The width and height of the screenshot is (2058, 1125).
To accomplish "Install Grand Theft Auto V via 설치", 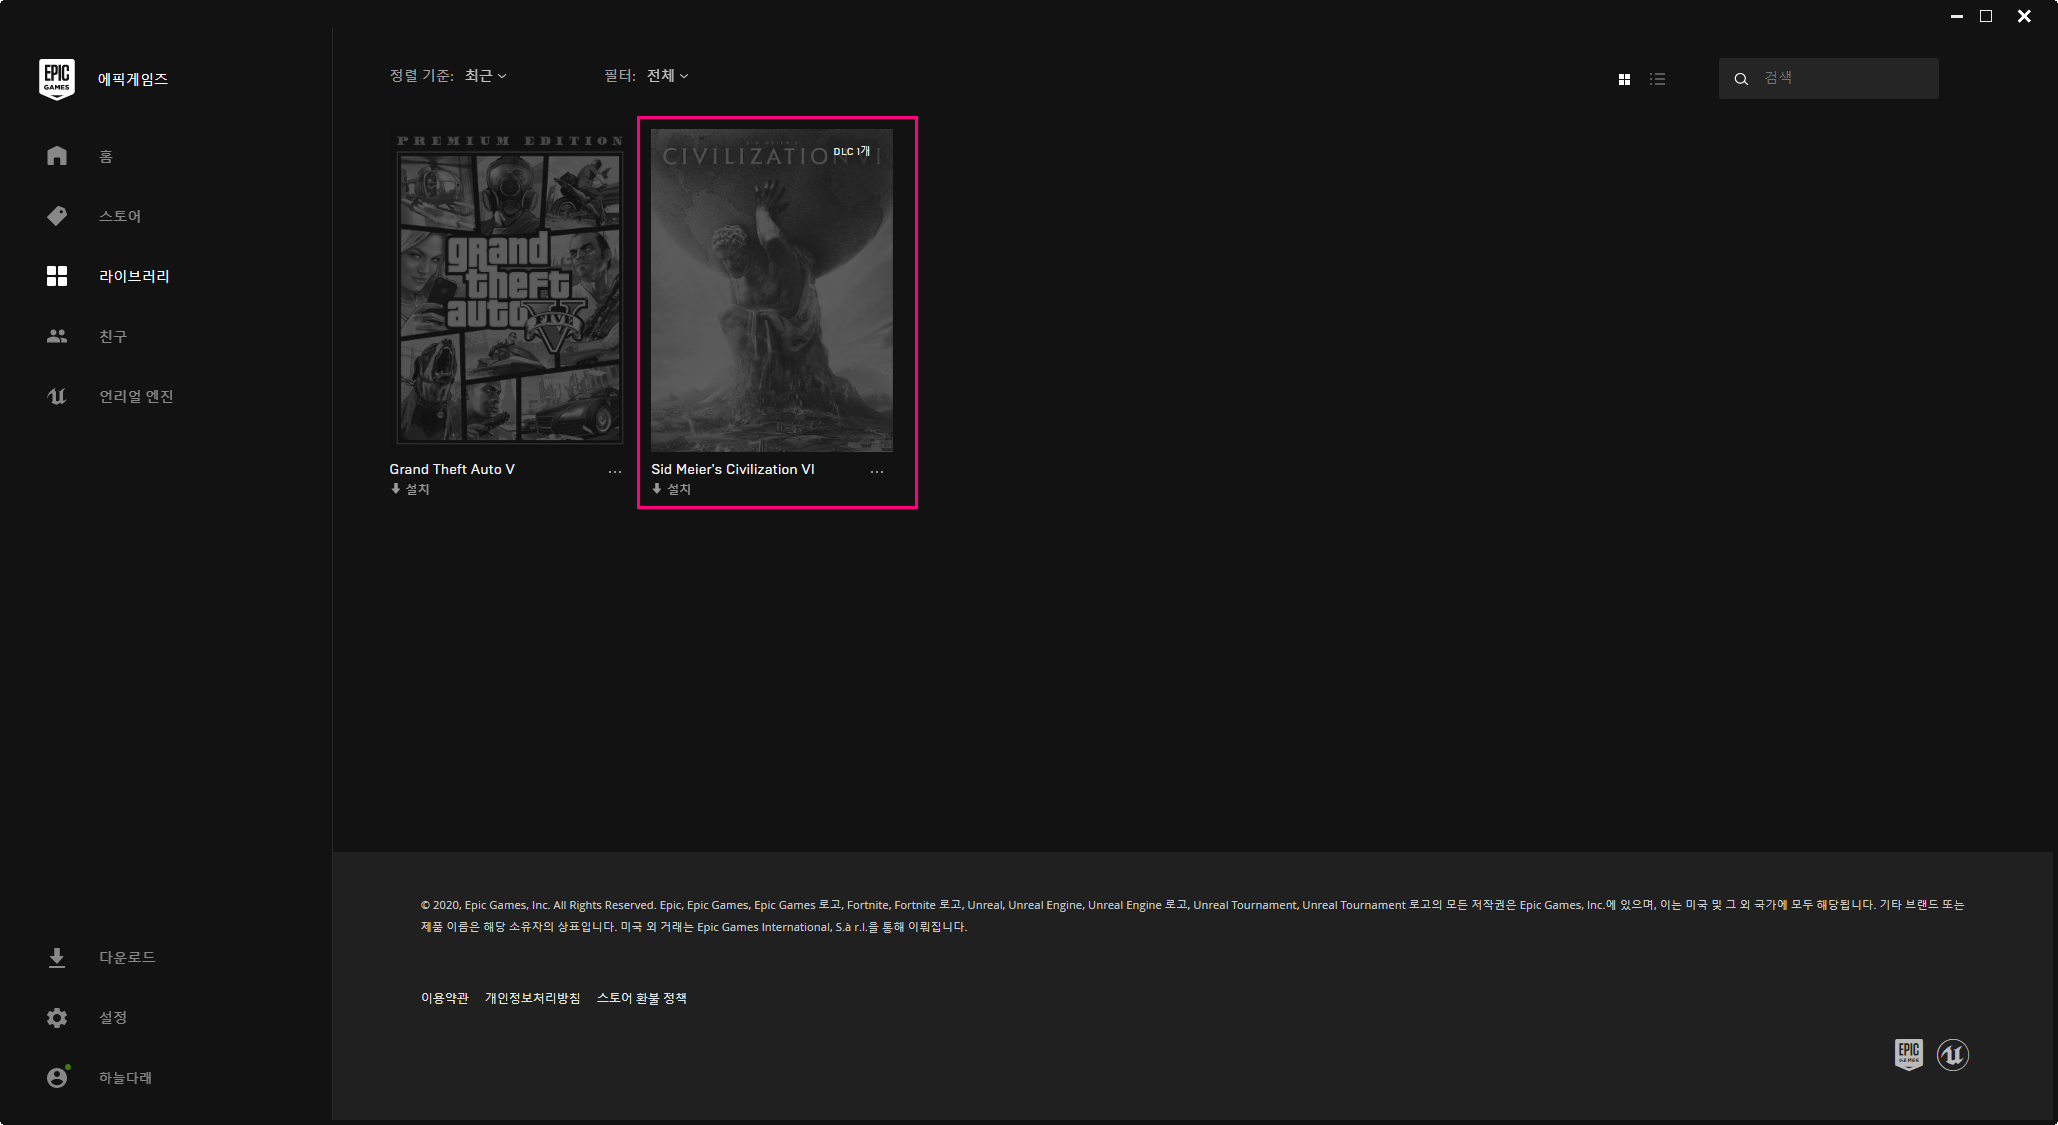I will click(x=411, y=489).
